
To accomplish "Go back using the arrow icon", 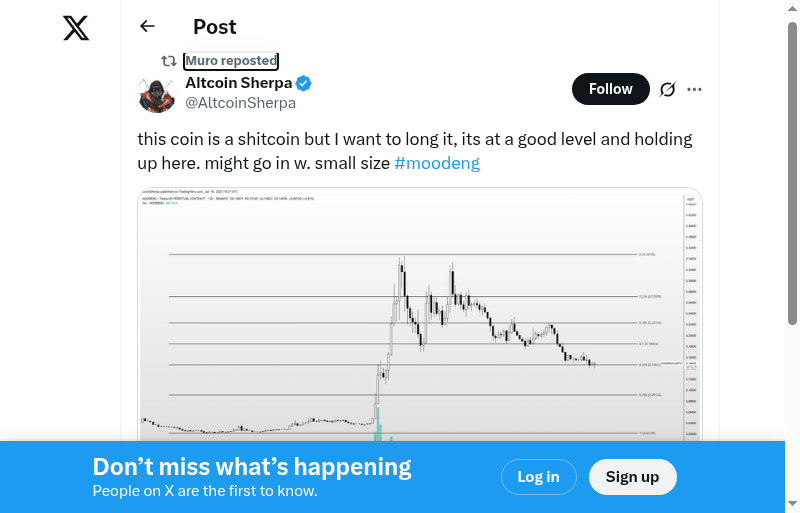I will coord(148,27).
